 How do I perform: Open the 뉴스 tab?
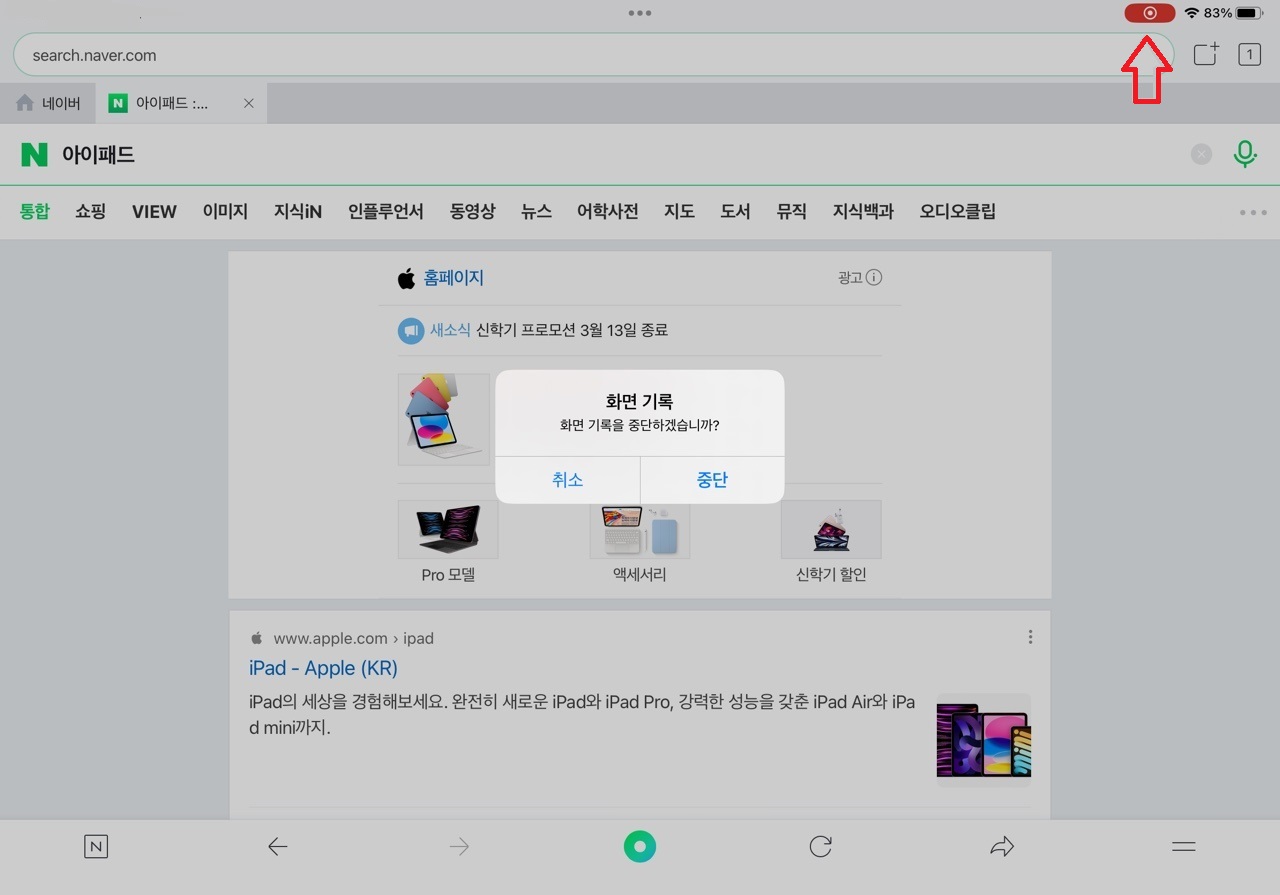(536, 211)
